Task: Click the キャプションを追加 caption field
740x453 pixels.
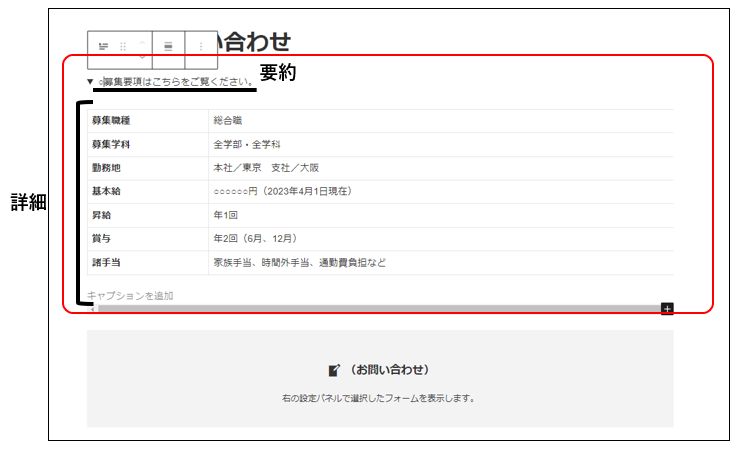Action: [x=130, y=295]
